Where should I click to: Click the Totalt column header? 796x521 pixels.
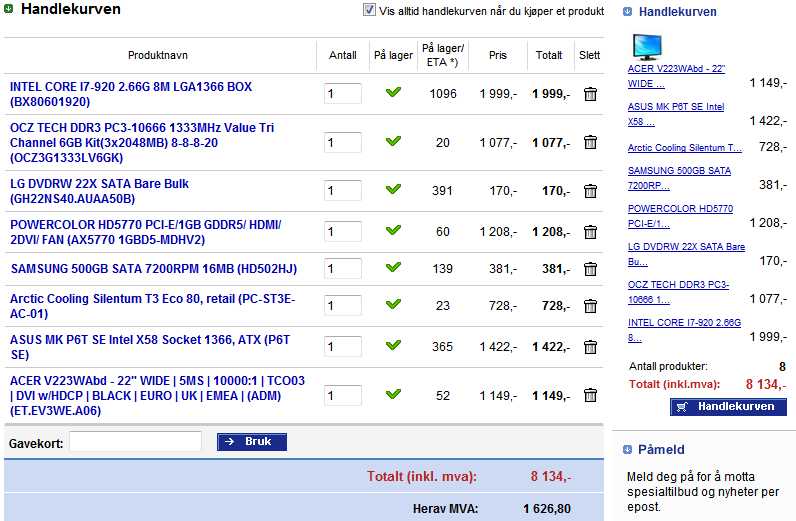(x=549, y=55)
